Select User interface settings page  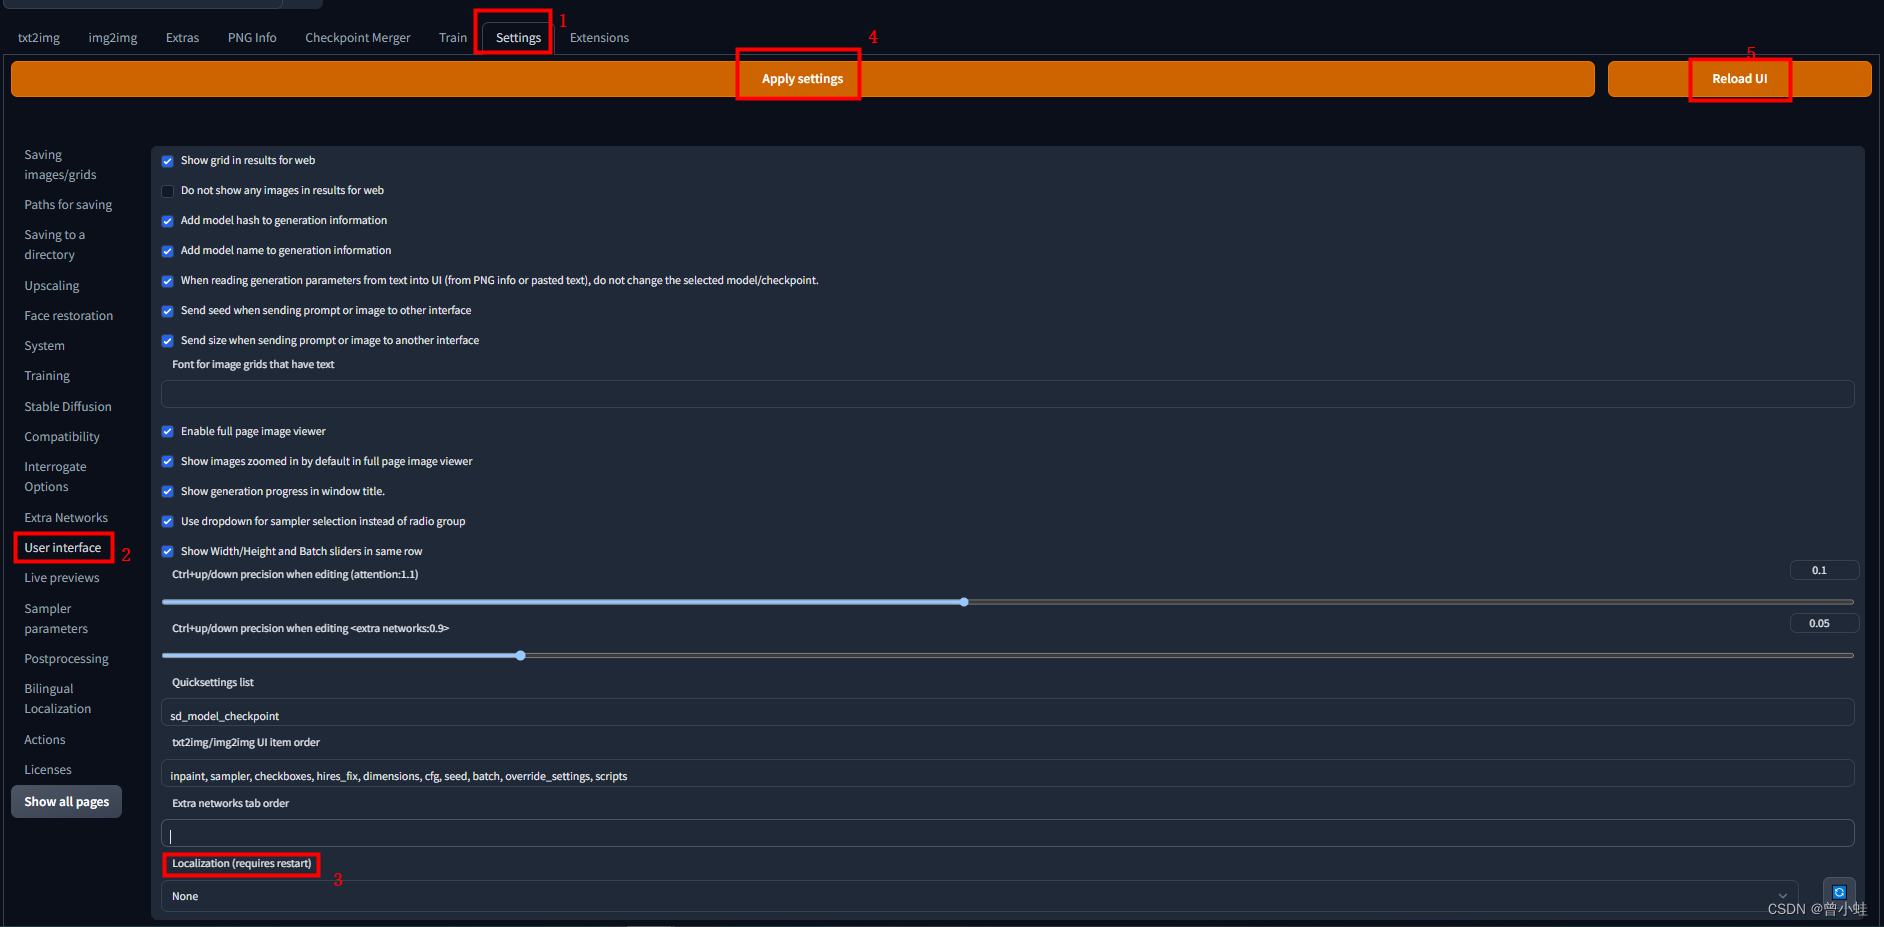[63, 548]
